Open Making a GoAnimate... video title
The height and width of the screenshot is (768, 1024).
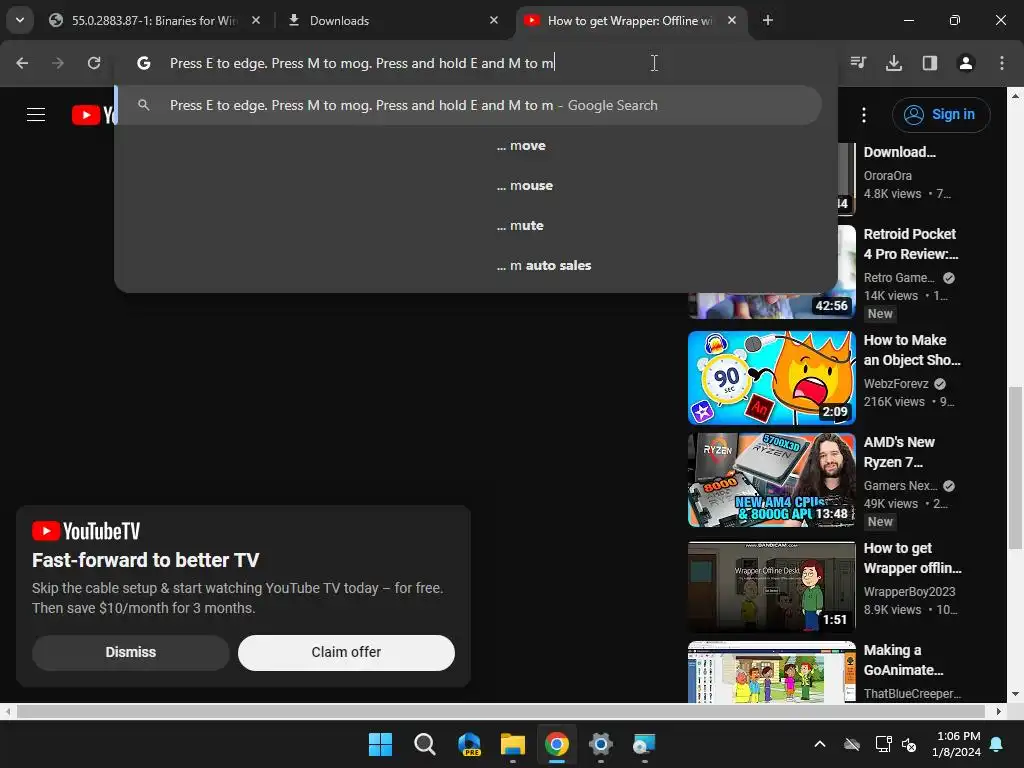tap(904, 660)
